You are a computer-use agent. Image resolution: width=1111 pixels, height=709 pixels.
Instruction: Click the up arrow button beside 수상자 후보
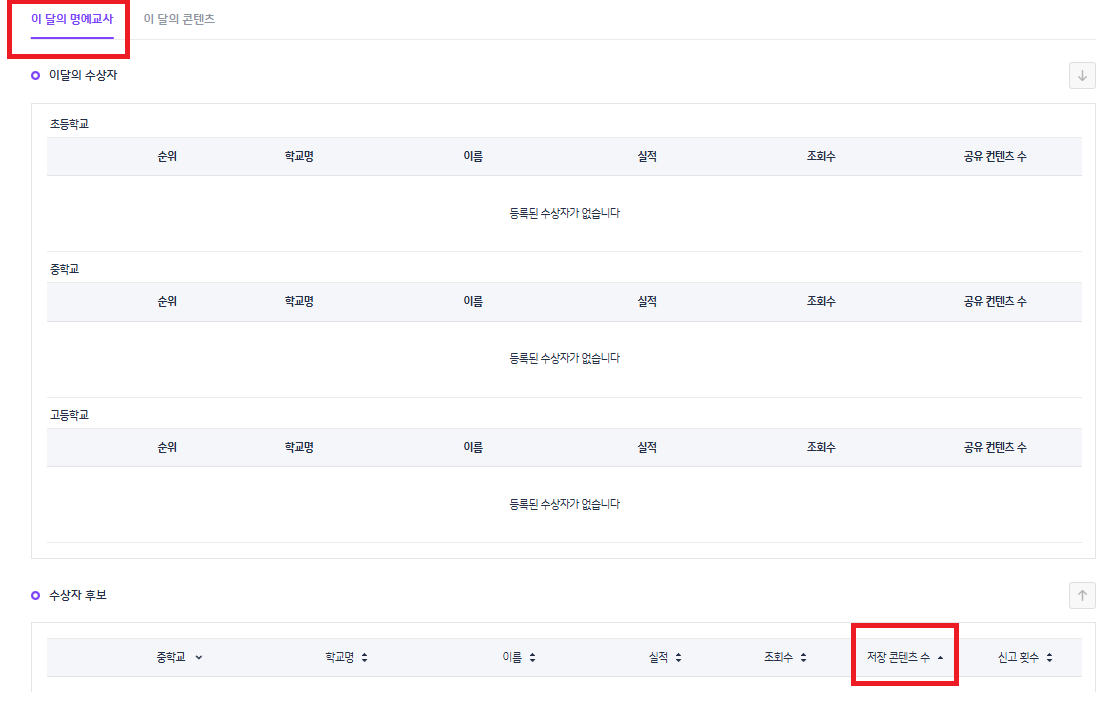click(x=1082, y=595)
